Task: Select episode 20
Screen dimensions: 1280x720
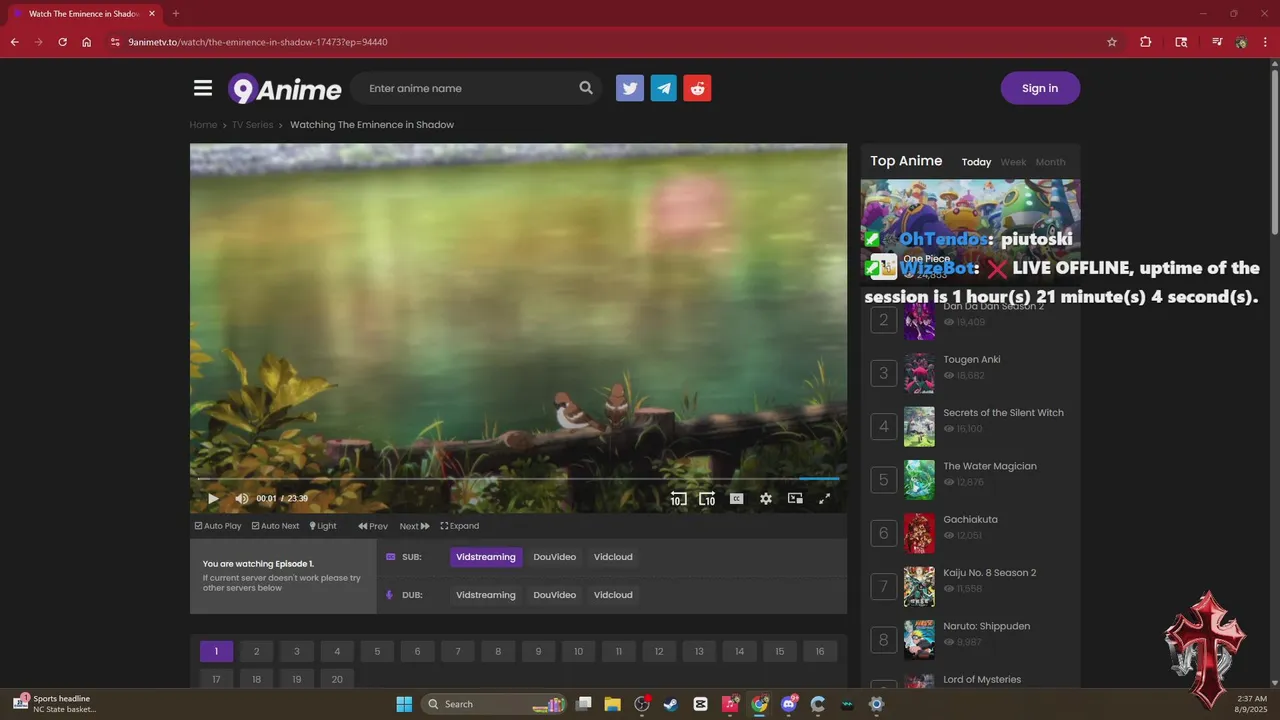Action: tap(337, 679)
